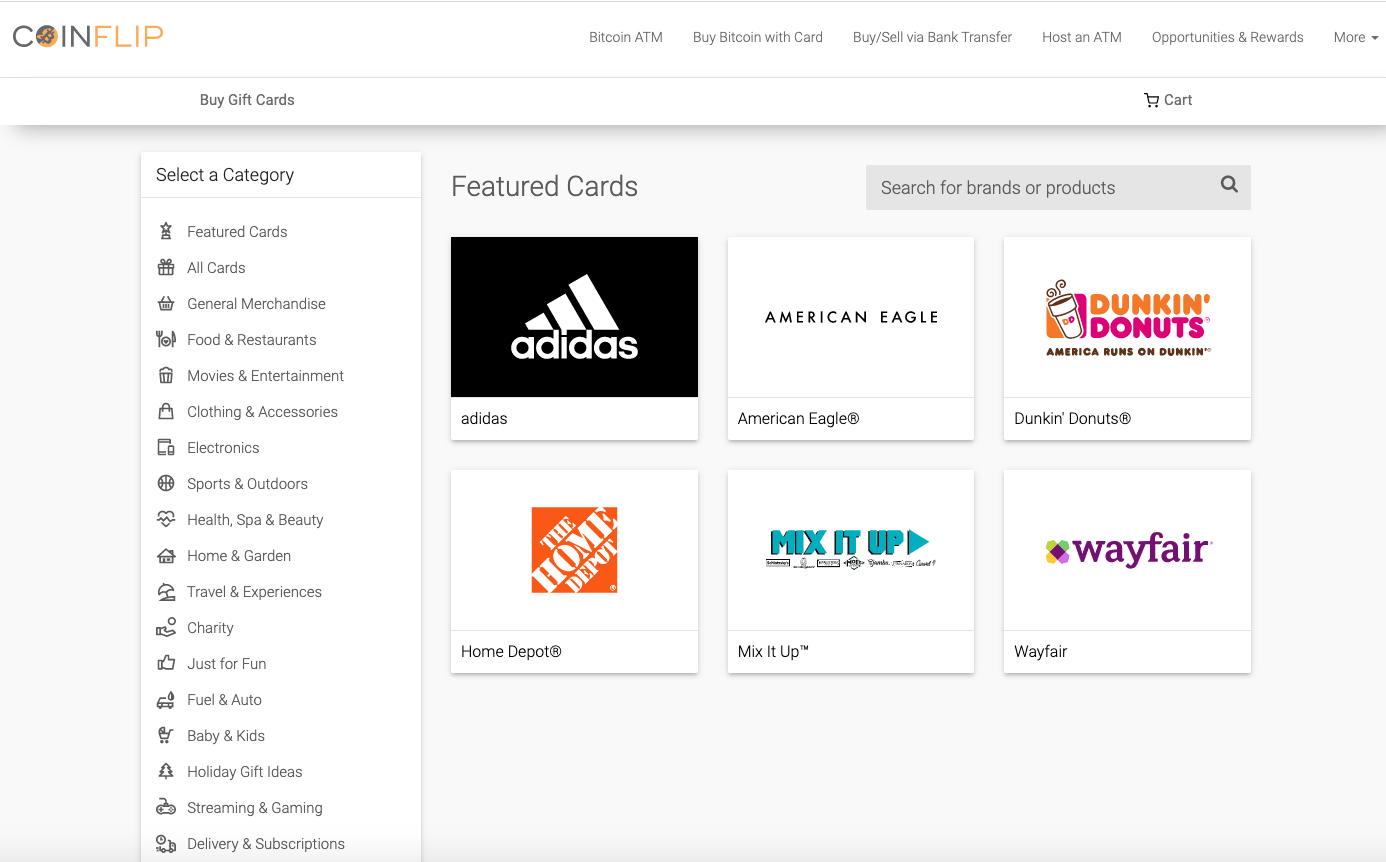Select Home & Garden category label
The height and width of the screenshot is (862, 1386).
click(239, 555)
